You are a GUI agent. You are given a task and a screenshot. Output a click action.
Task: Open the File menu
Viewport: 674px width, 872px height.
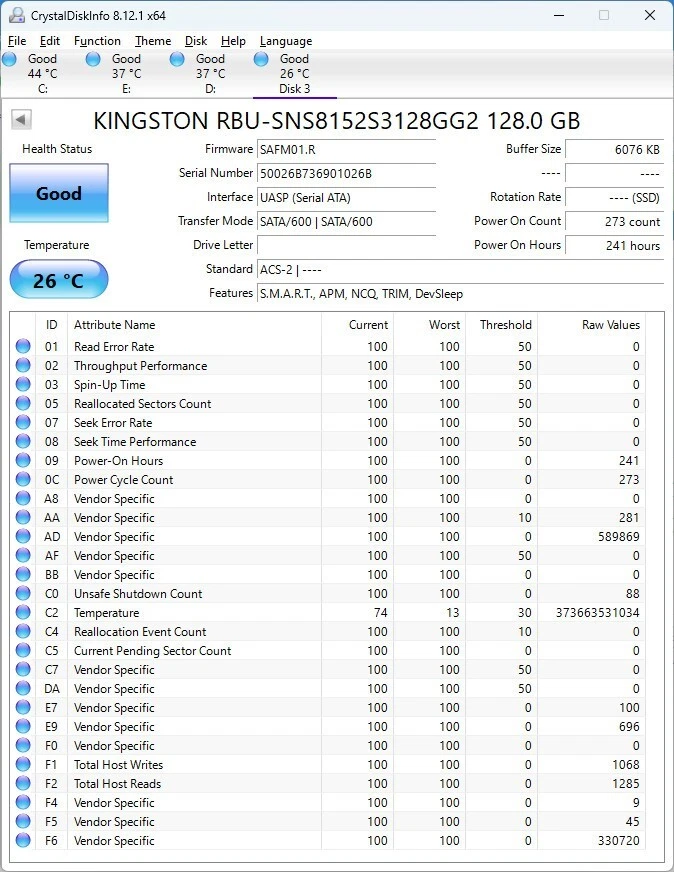click(17, 41)
